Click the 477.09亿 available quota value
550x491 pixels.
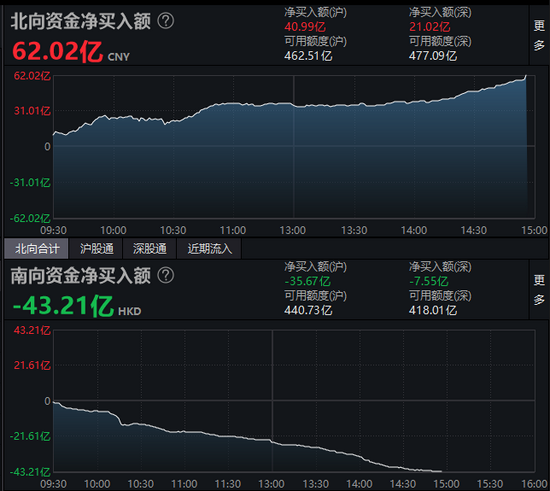(x=433, y=56)
